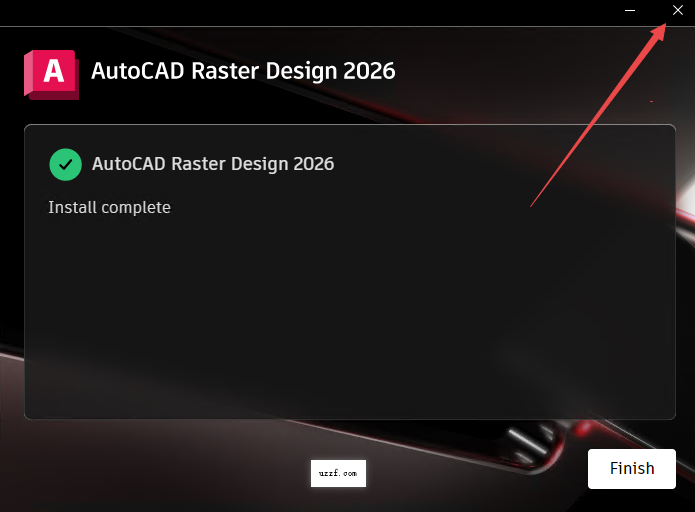This screenshot has width=695, height=512.
Task: Click the empty title bar left of the minimize button
Action: pos(300,10)
